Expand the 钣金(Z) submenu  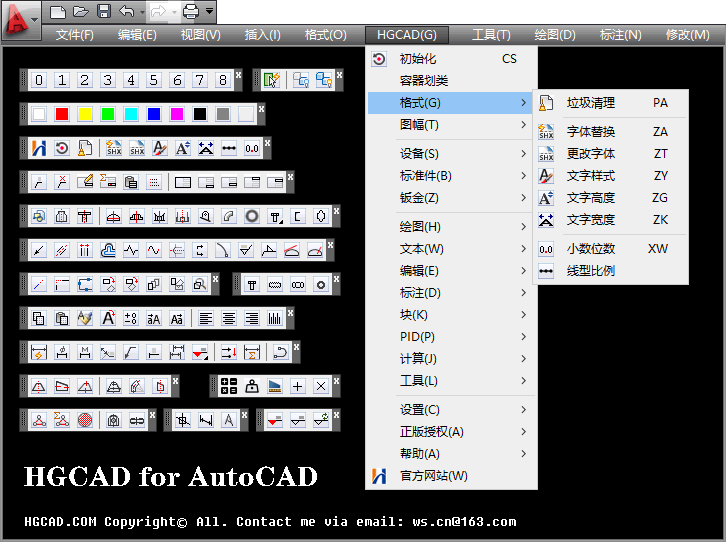(451, 198)
